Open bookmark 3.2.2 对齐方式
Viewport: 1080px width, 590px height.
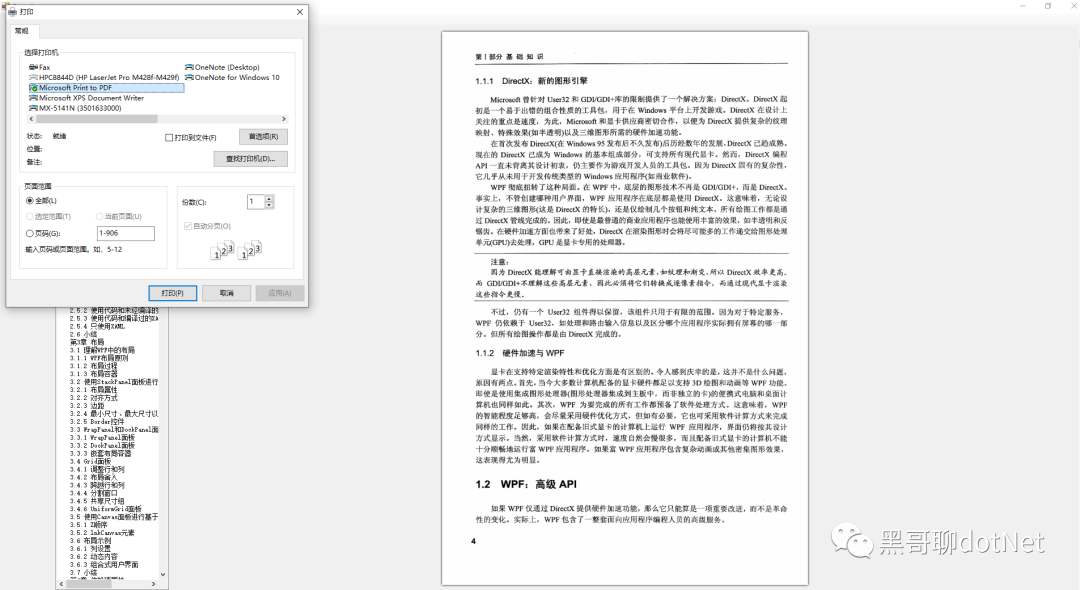pyautogui.click(x=94, y=398)
